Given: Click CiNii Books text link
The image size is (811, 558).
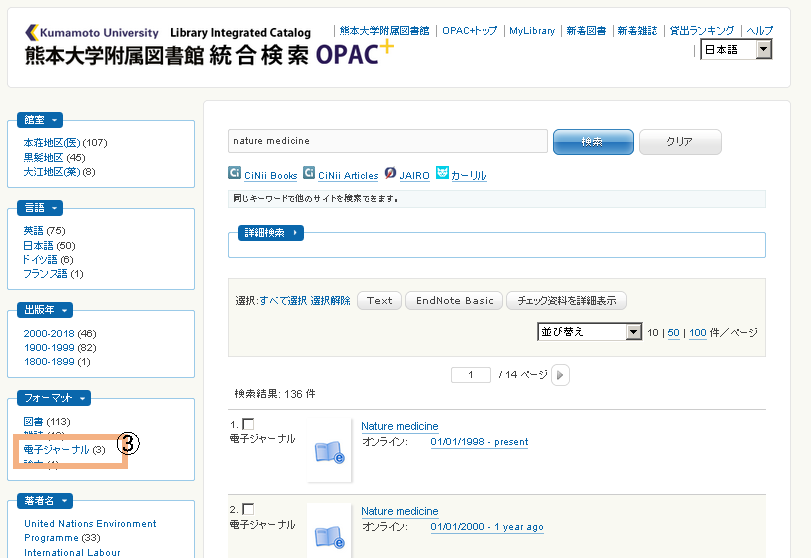Looking at the screenshot, I should [271, 176].
